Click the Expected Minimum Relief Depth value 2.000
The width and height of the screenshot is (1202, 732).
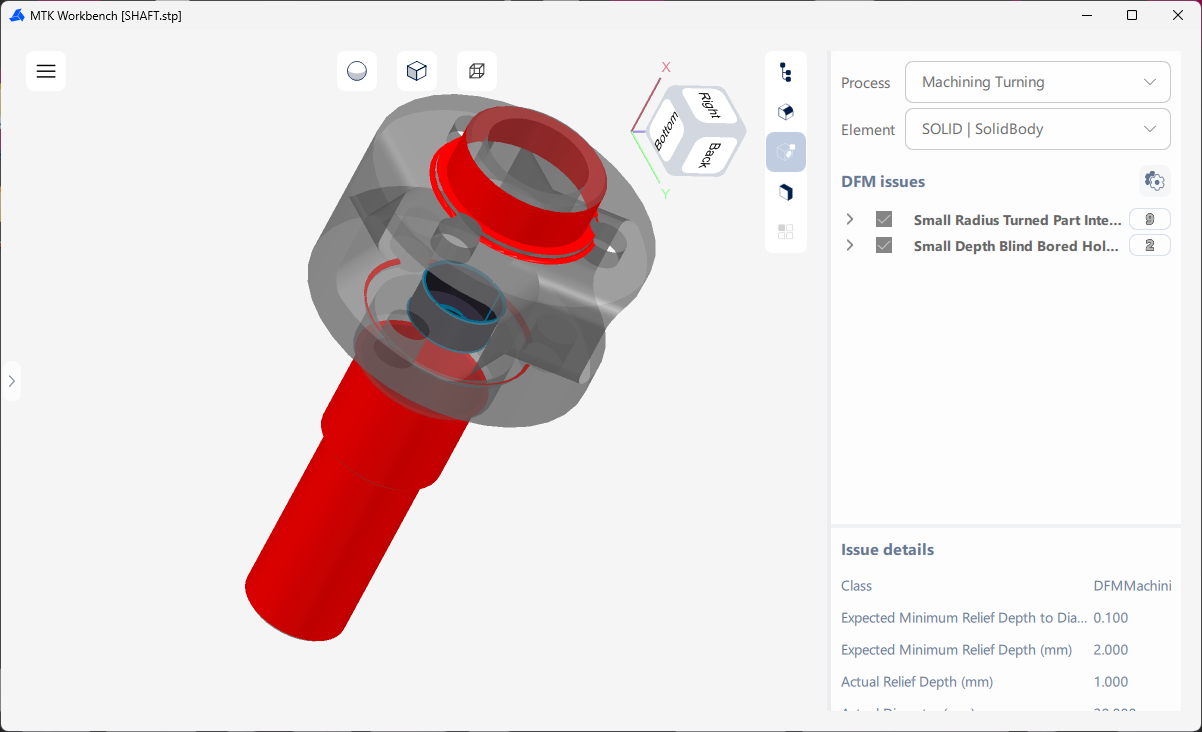click(1111, 650)
